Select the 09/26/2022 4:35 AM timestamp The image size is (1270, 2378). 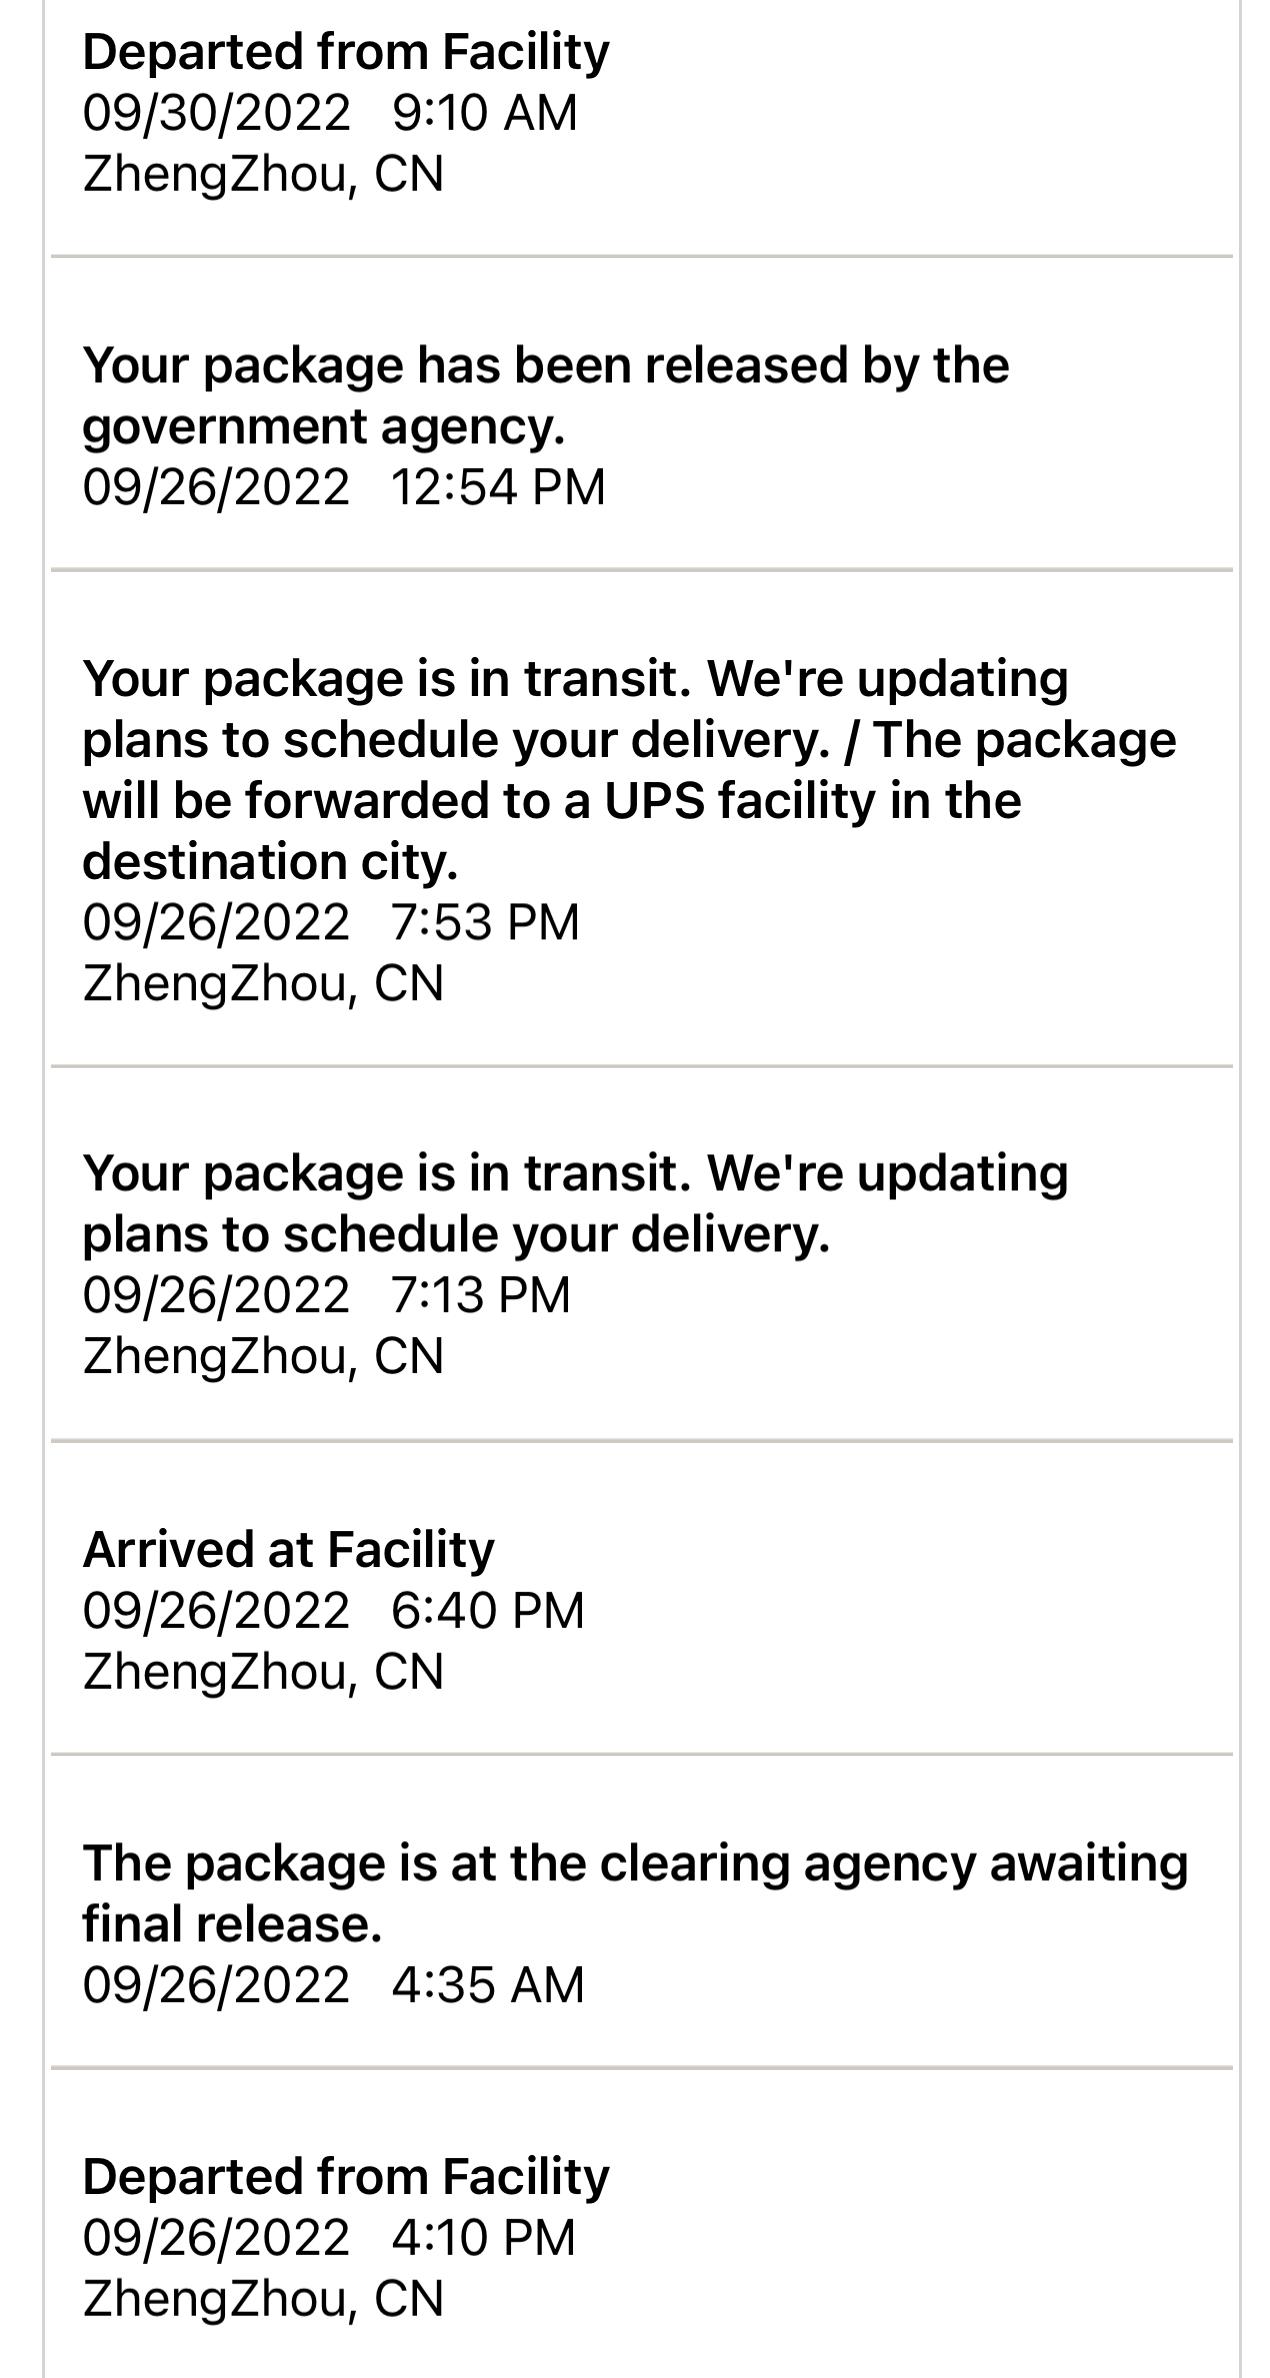point(333,1985)
